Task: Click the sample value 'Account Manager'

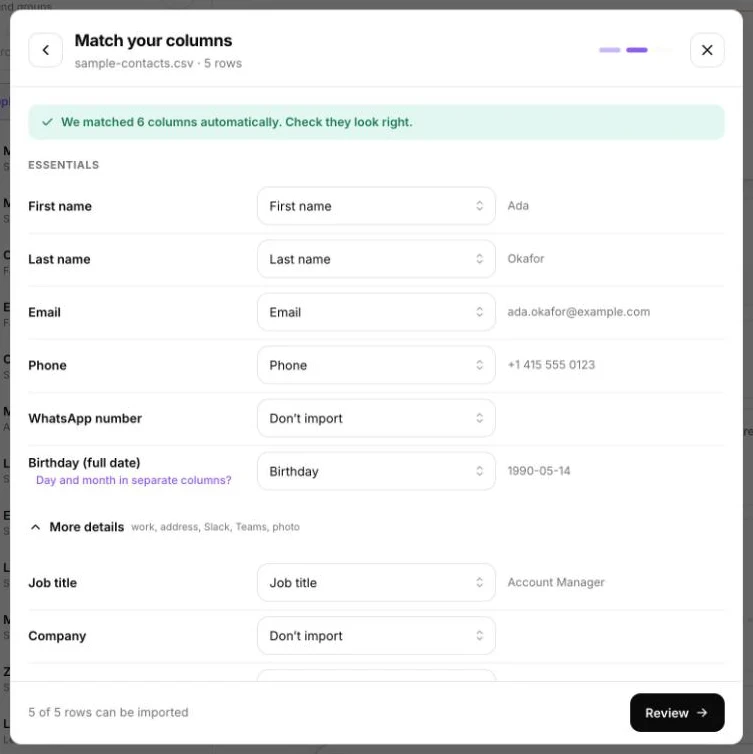Action: tap(556, 582)
